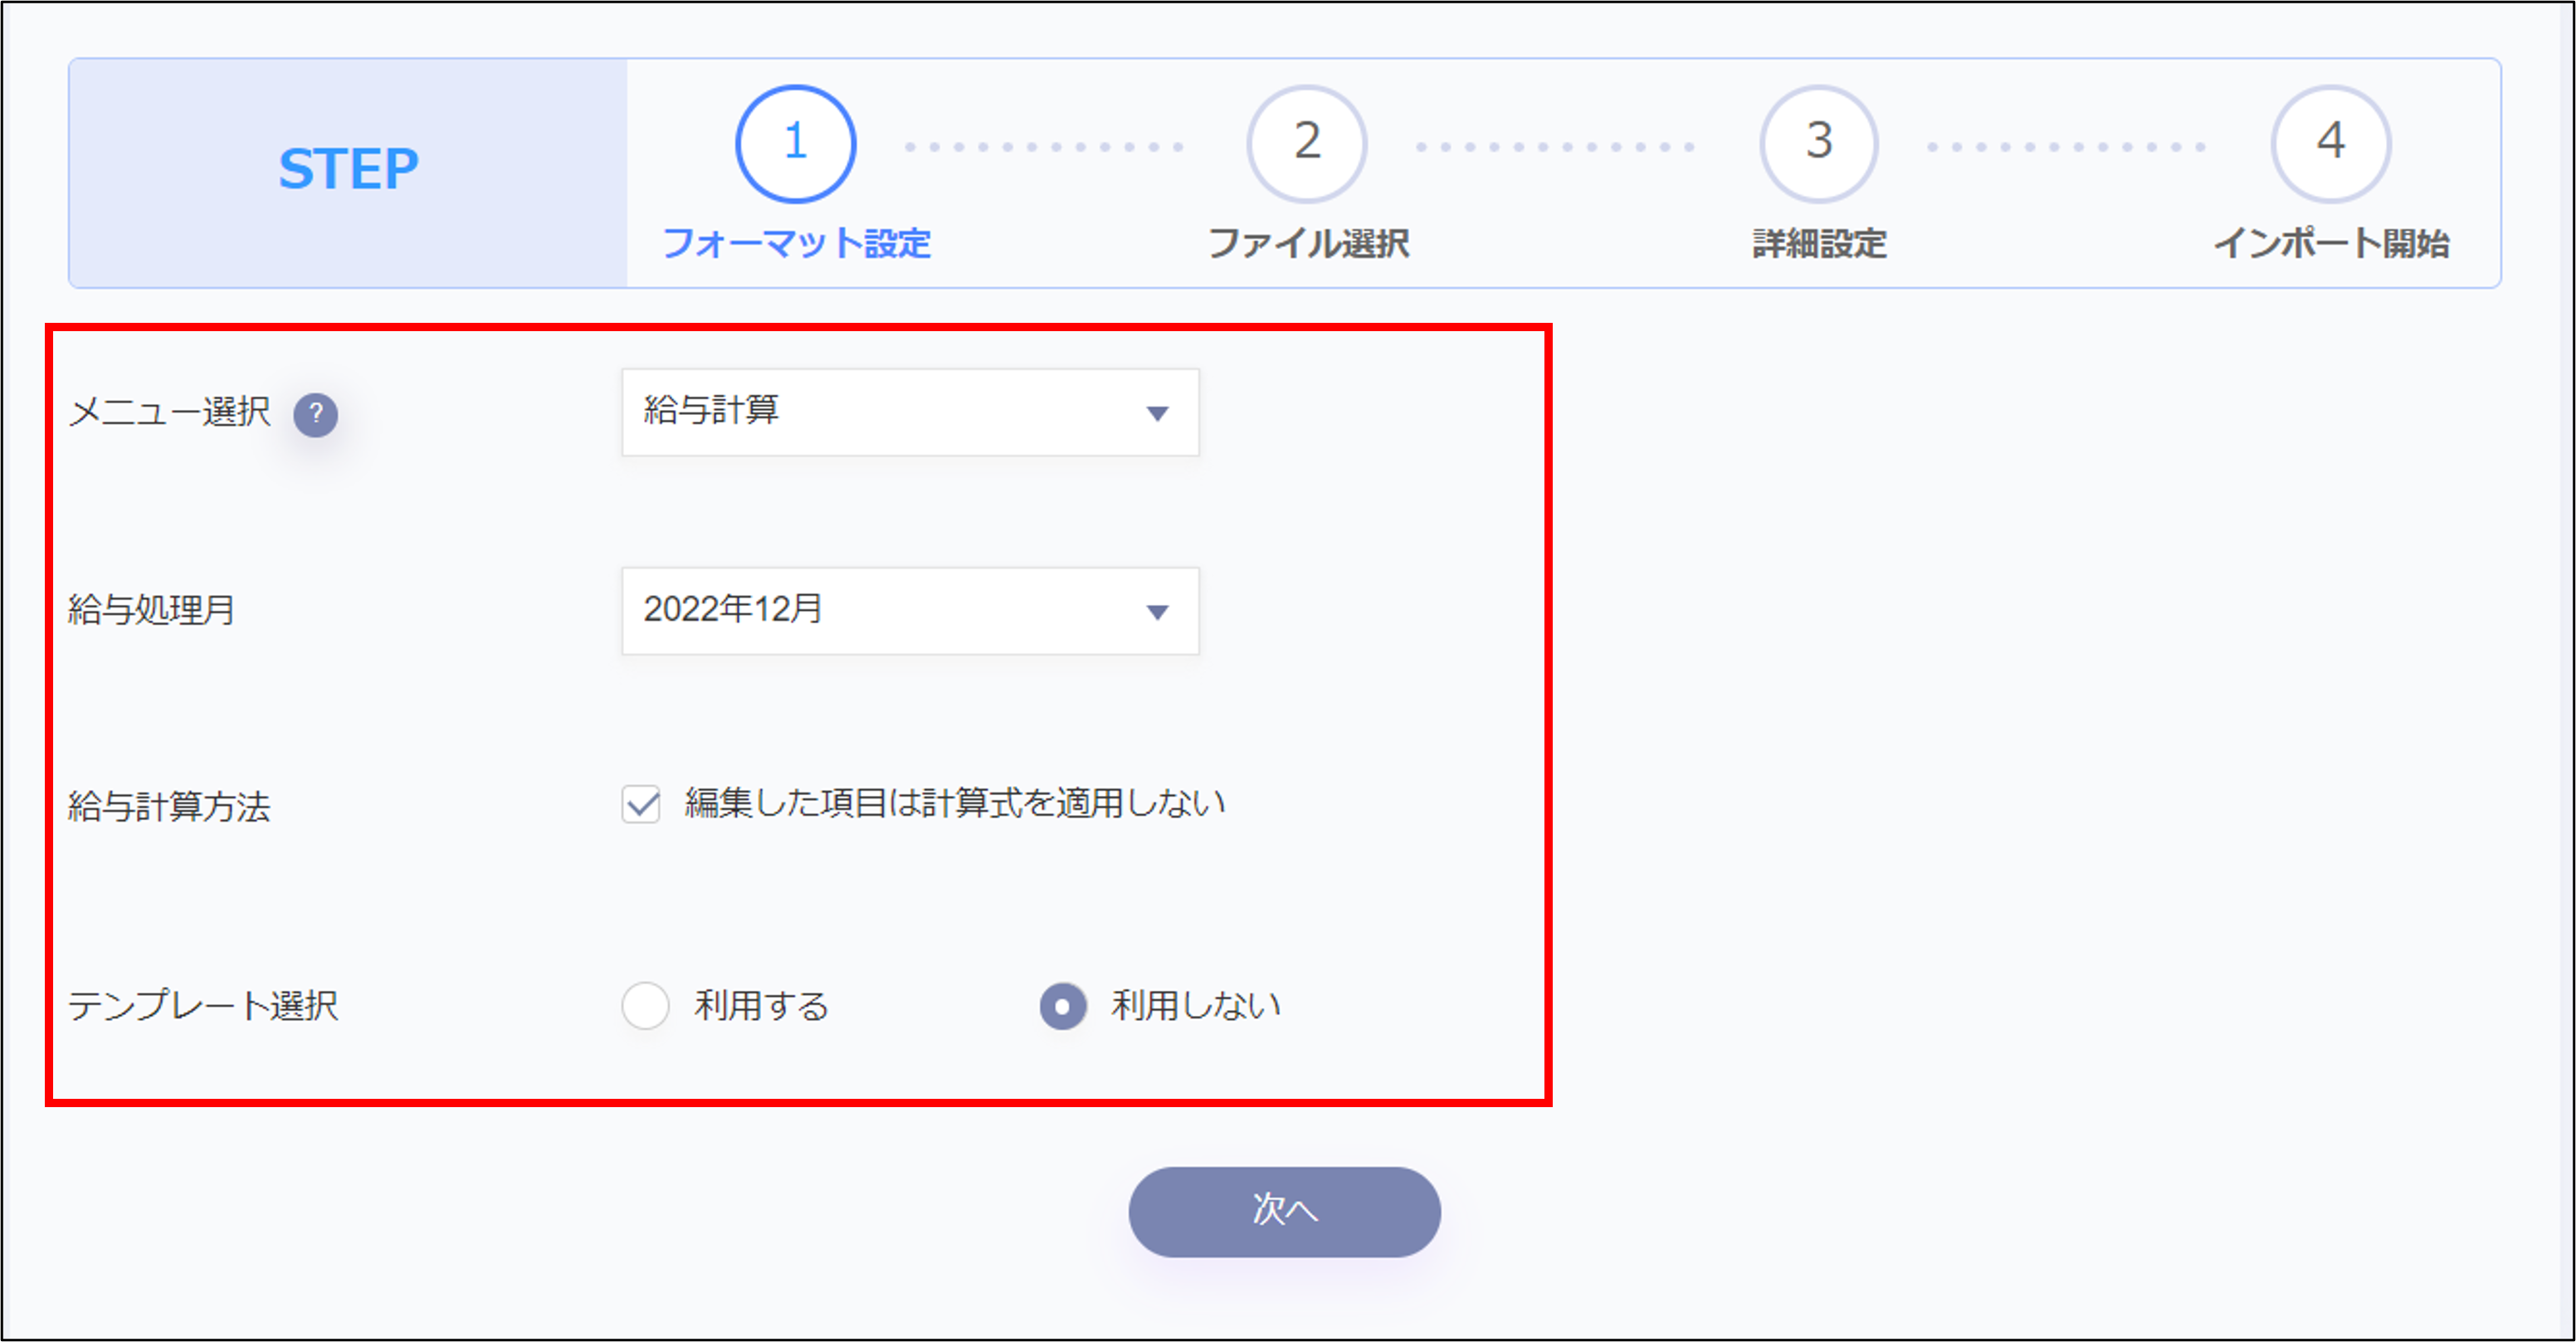Viewport: 2576px width, 1342px height.
Task: Select the 給与計算 combo box
Action: pyautogui.click(x=880, y=412)
